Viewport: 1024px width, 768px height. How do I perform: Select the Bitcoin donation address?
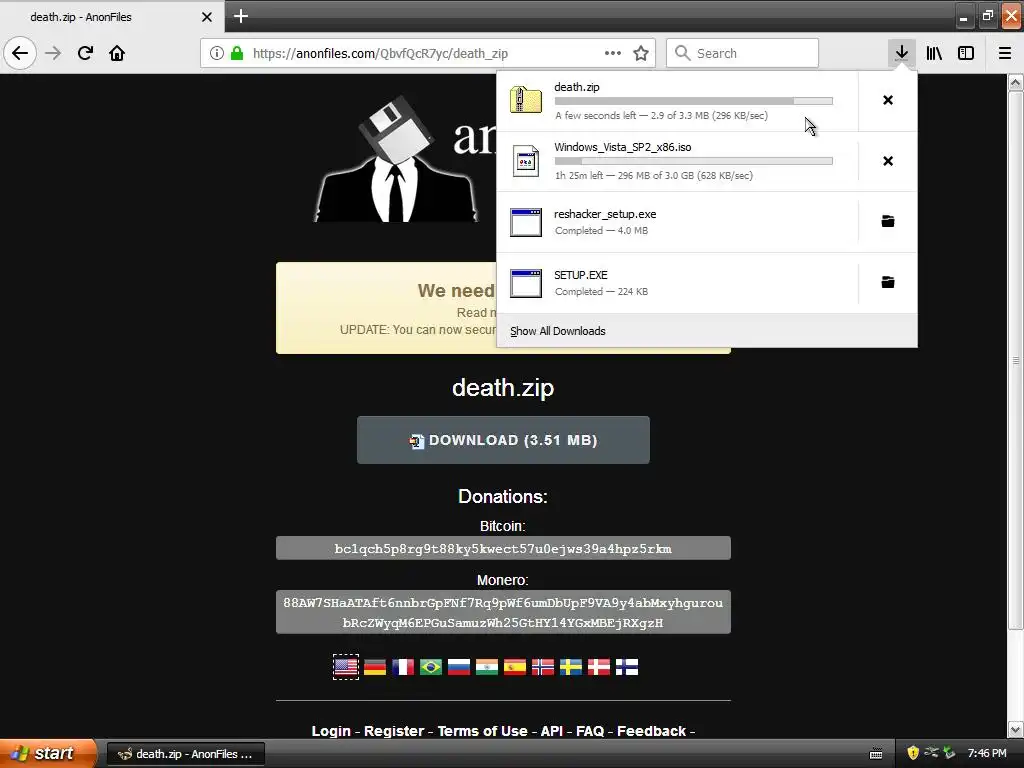click(x=503, y=548)
